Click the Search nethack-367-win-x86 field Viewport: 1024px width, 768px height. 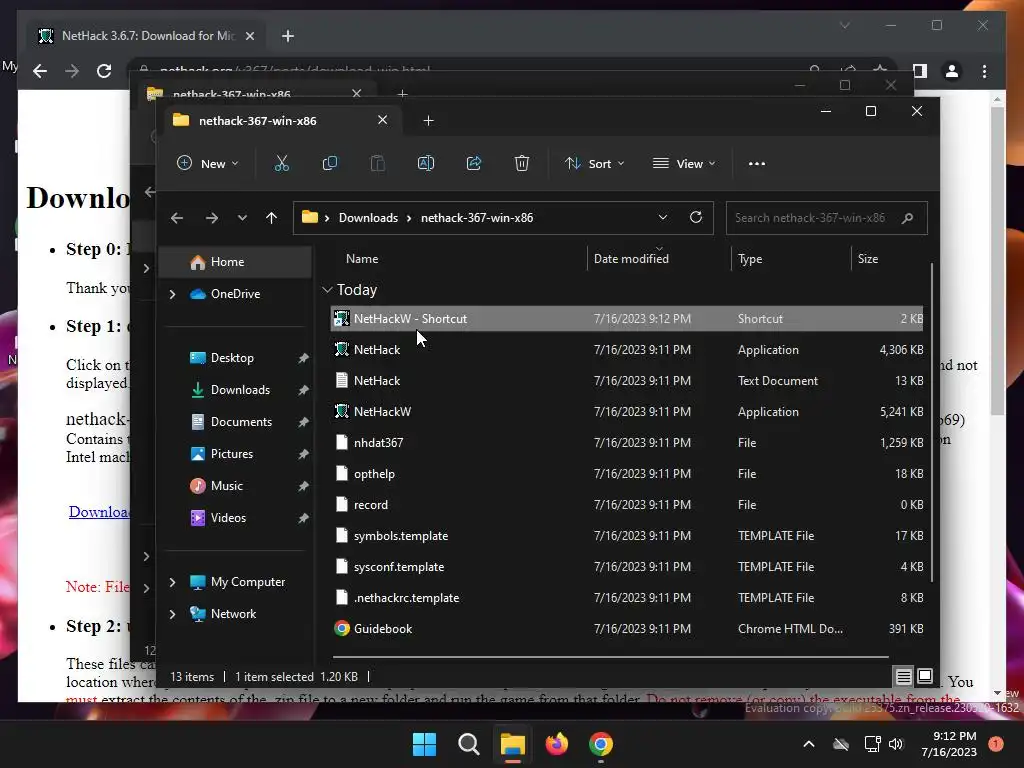click(826, 218)
